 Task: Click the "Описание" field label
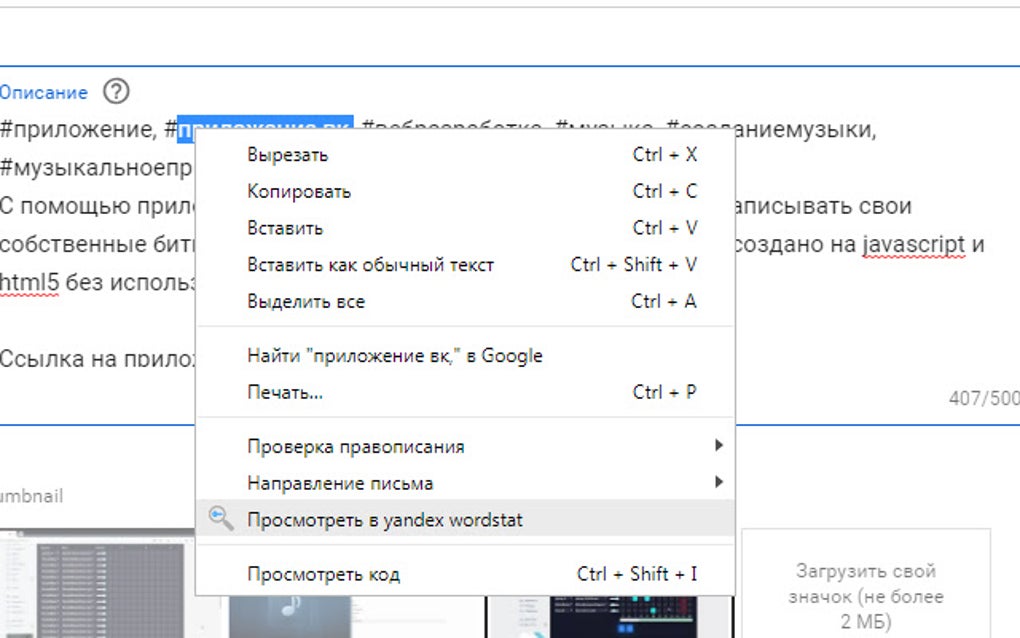pyautogui.click(x=44, y=91)
